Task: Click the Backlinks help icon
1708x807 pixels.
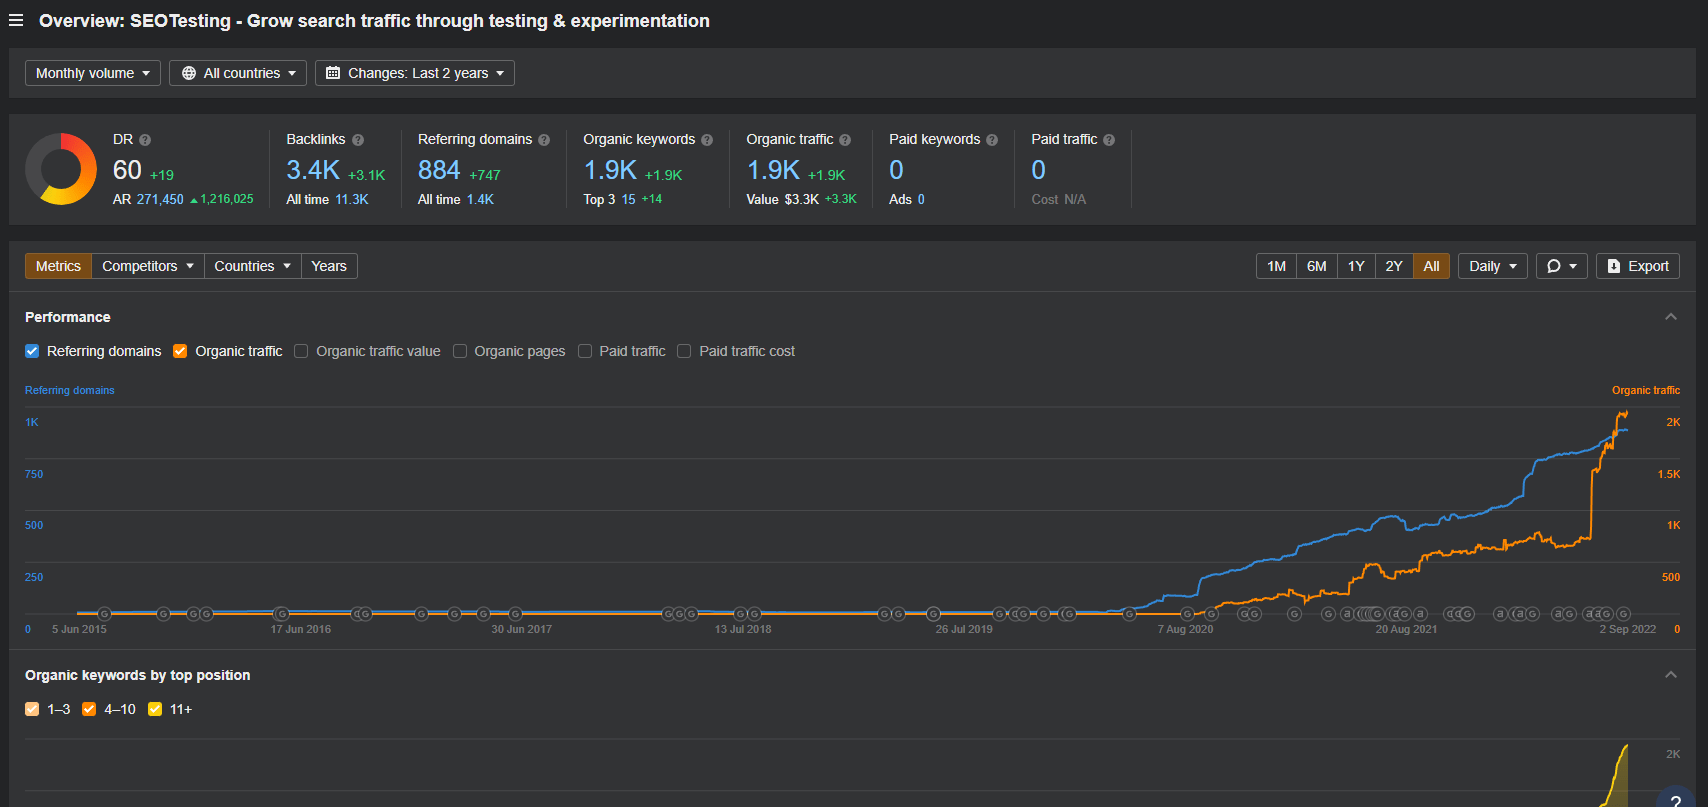Action: [x=358, y=140]
